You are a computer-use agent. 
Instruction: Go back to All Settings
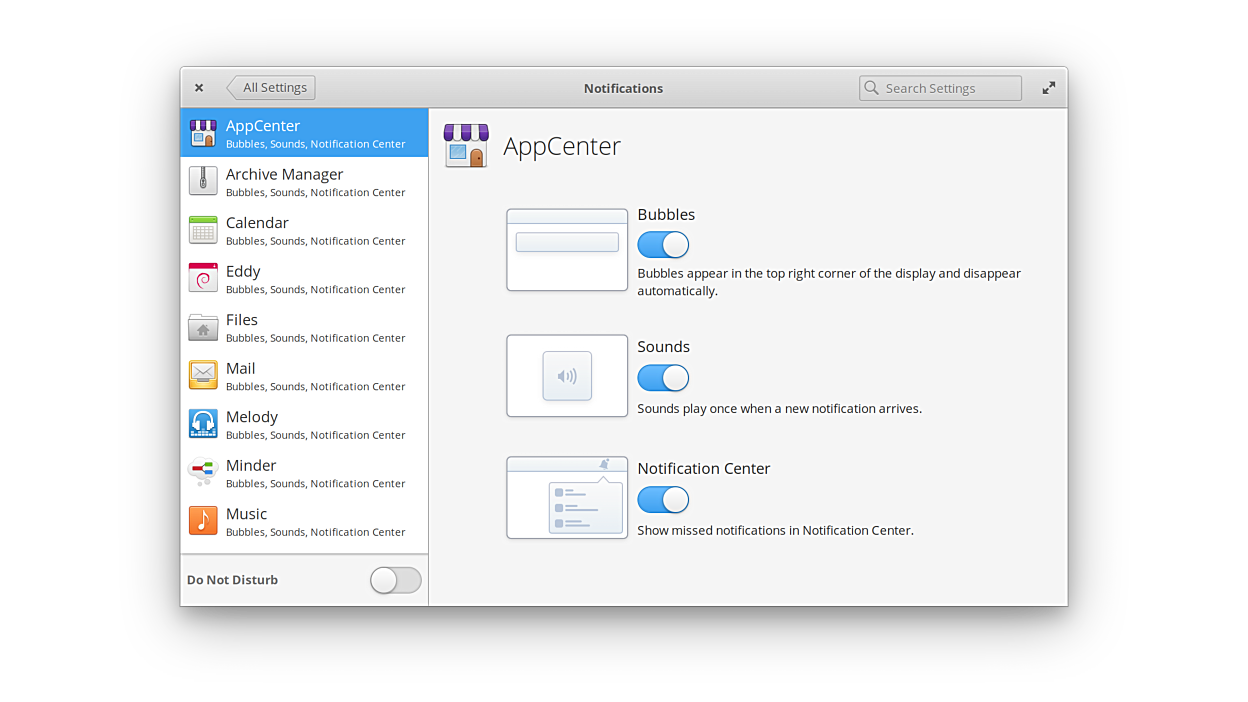coord(272,88)
